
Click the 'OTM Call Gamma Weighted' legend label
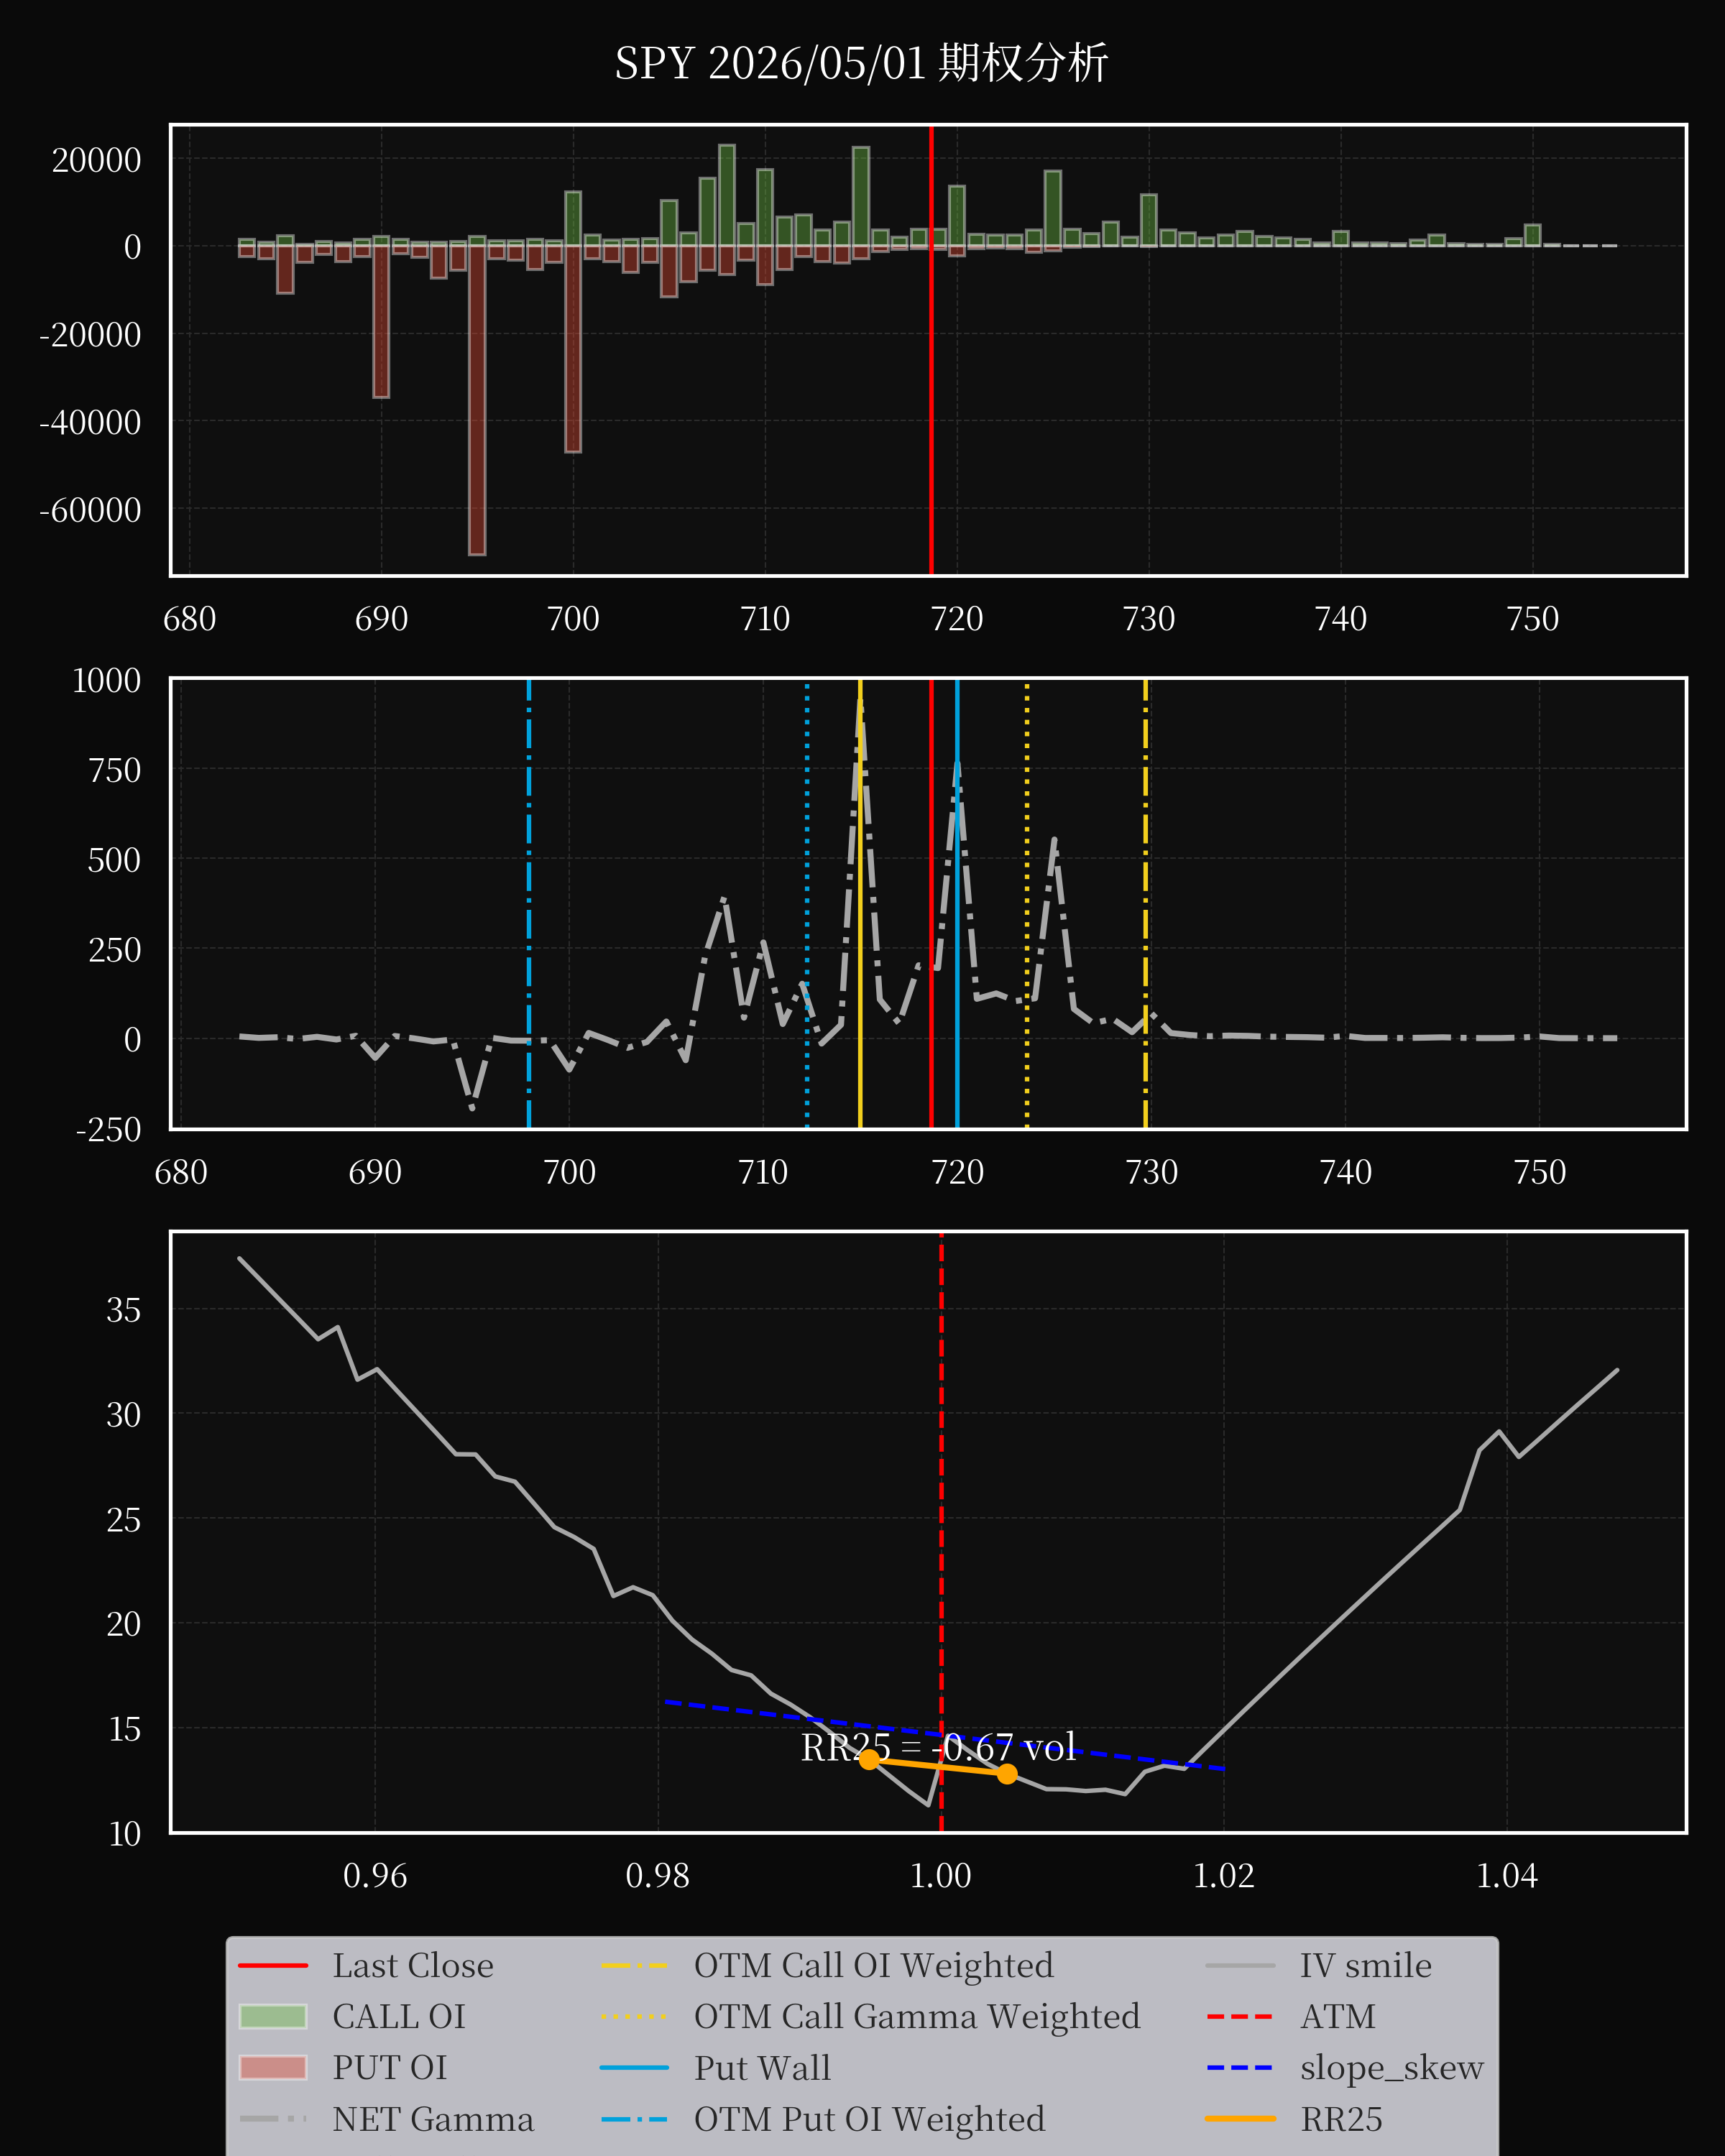coord(917,2016)
